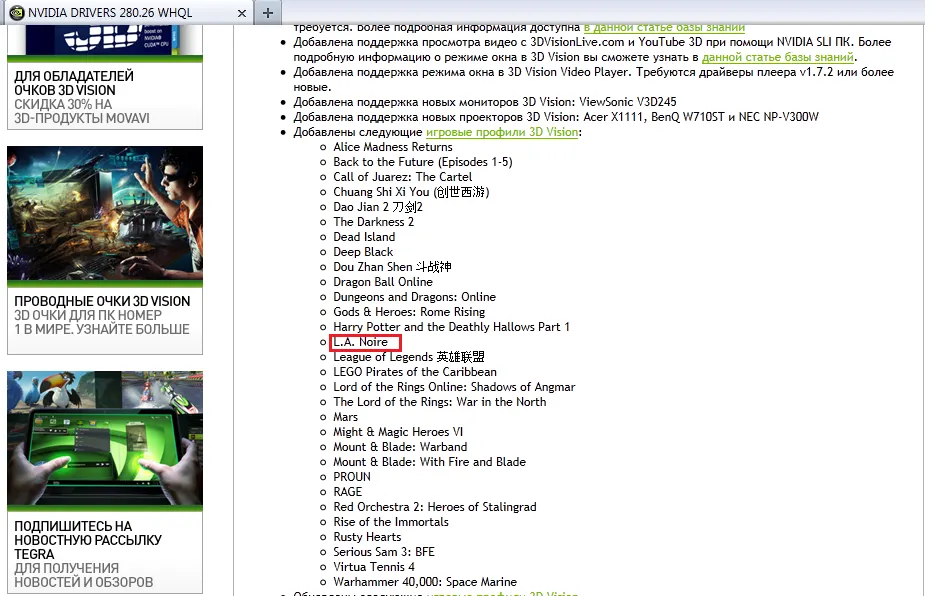The height and width of the screenshot is (596, 948).
Task: Click the 3D Vision software box image
Action: pos(105,28)
